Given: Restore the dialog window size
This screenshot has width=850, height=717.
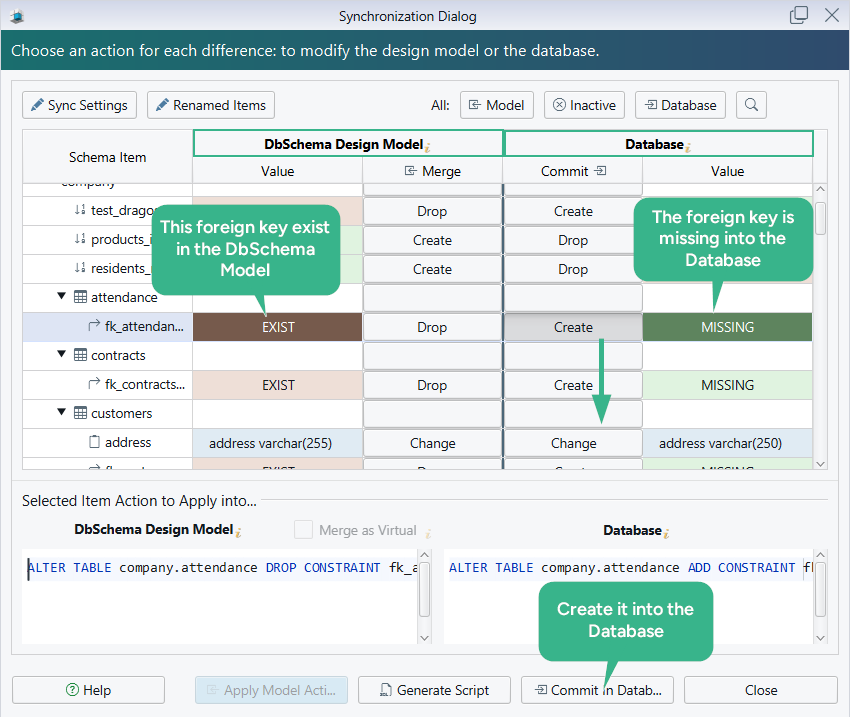Looking at the screenshot, I should [x=799, y=15].
